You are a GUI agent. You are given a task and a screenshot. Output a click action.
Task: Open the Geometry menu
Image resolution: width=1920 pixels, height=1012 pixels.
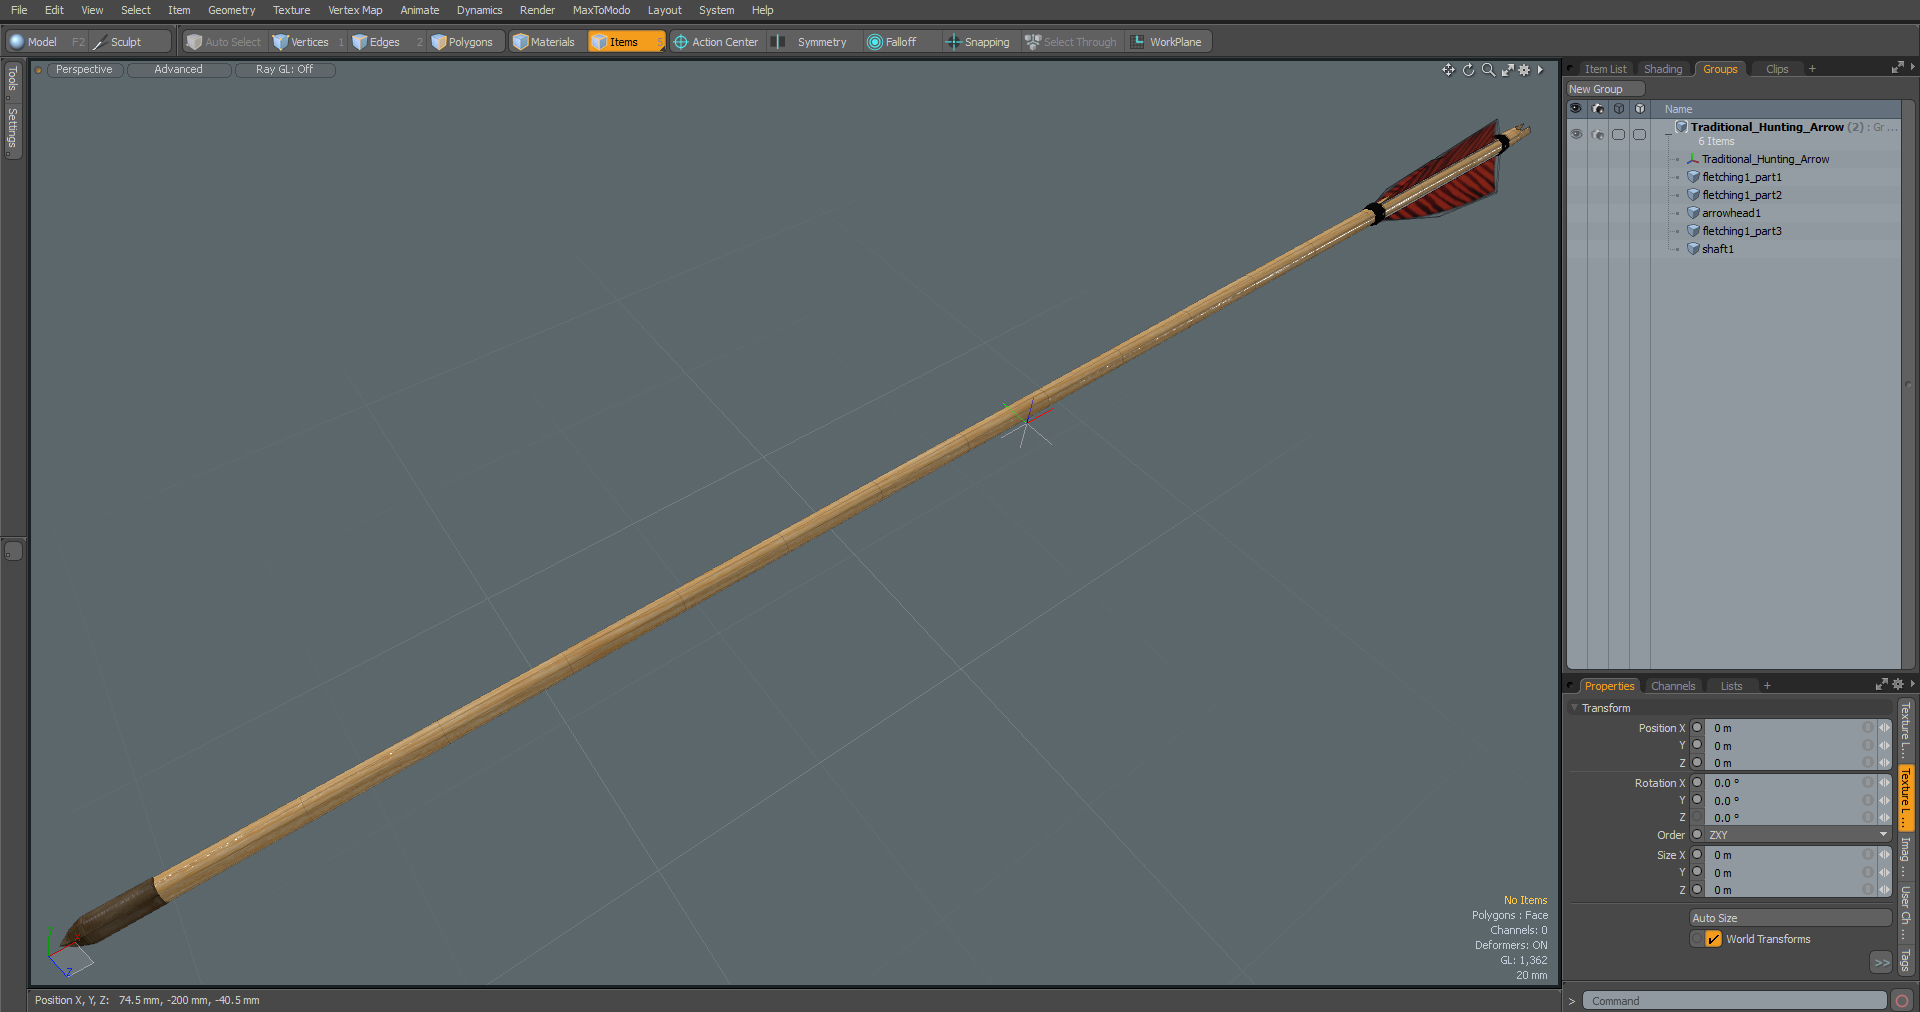tap(231, 10)
